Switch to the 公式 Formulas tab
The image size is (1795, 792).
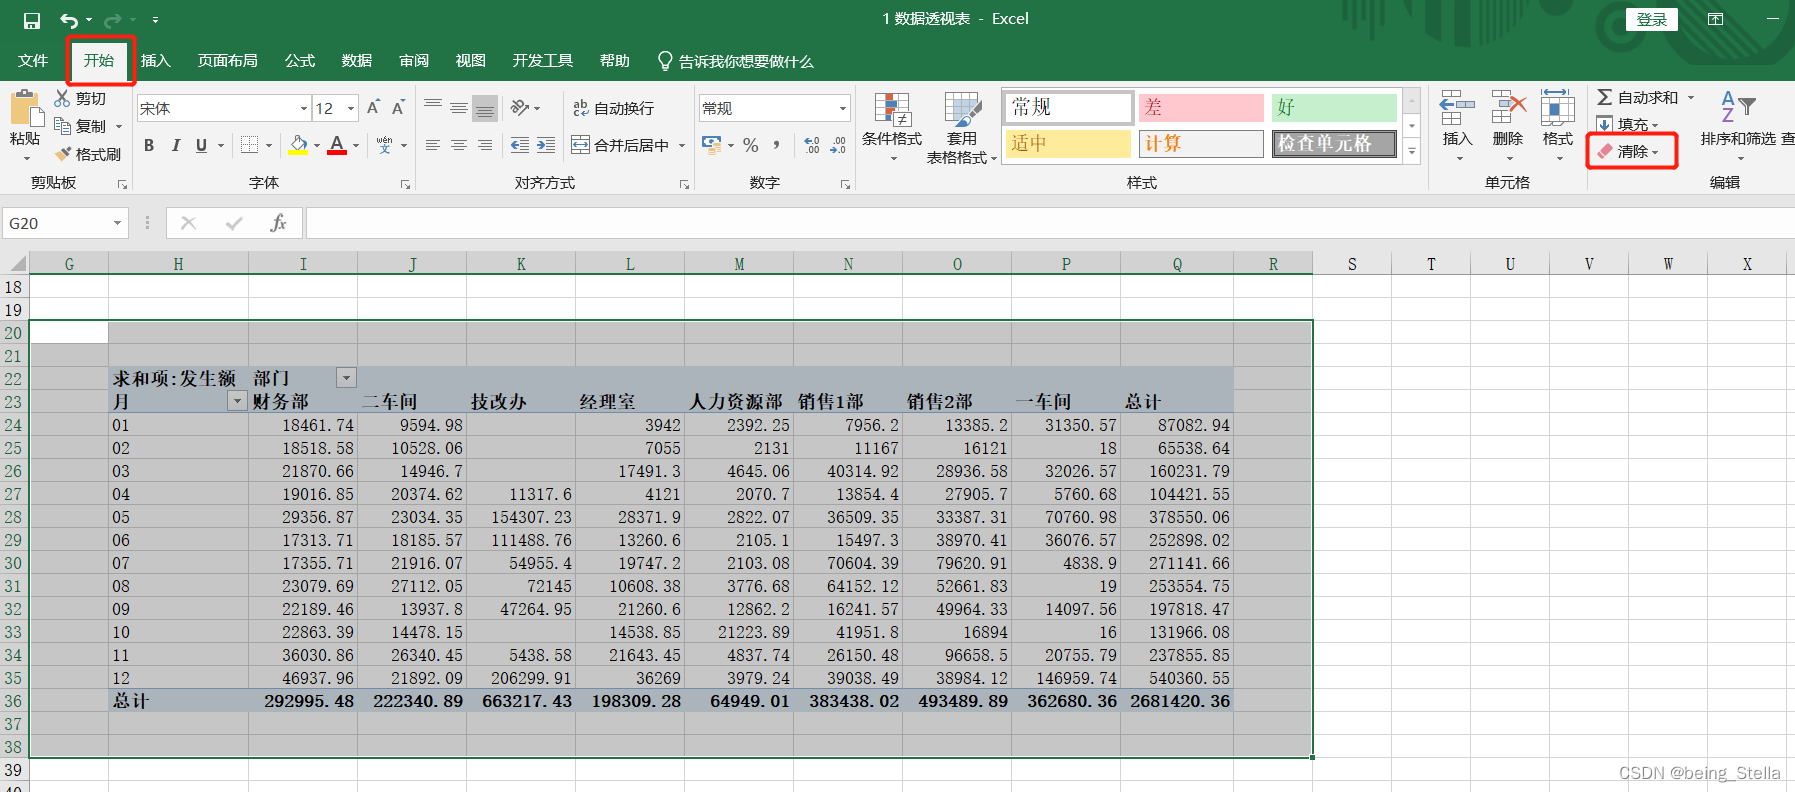pos(300,61)
